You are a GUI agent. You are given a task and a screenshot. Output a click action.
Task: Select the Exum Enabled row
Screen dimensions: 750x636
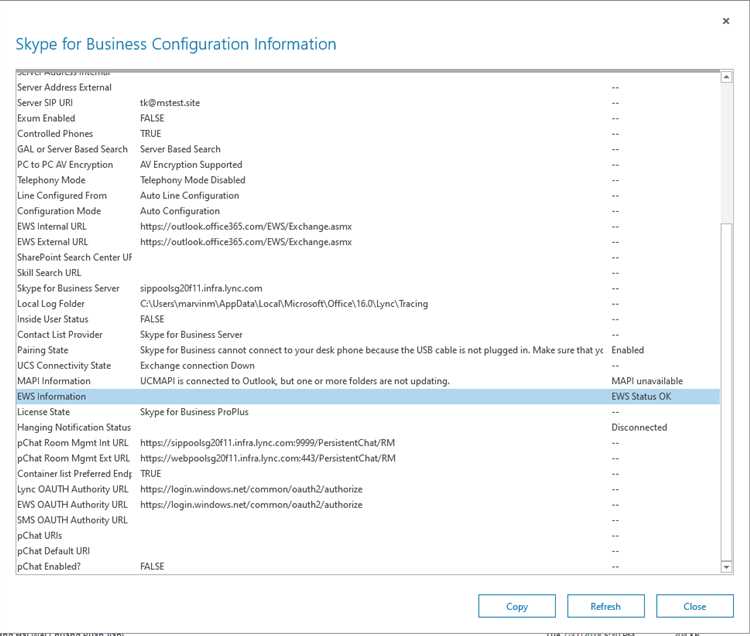click(x=368, y=118)
